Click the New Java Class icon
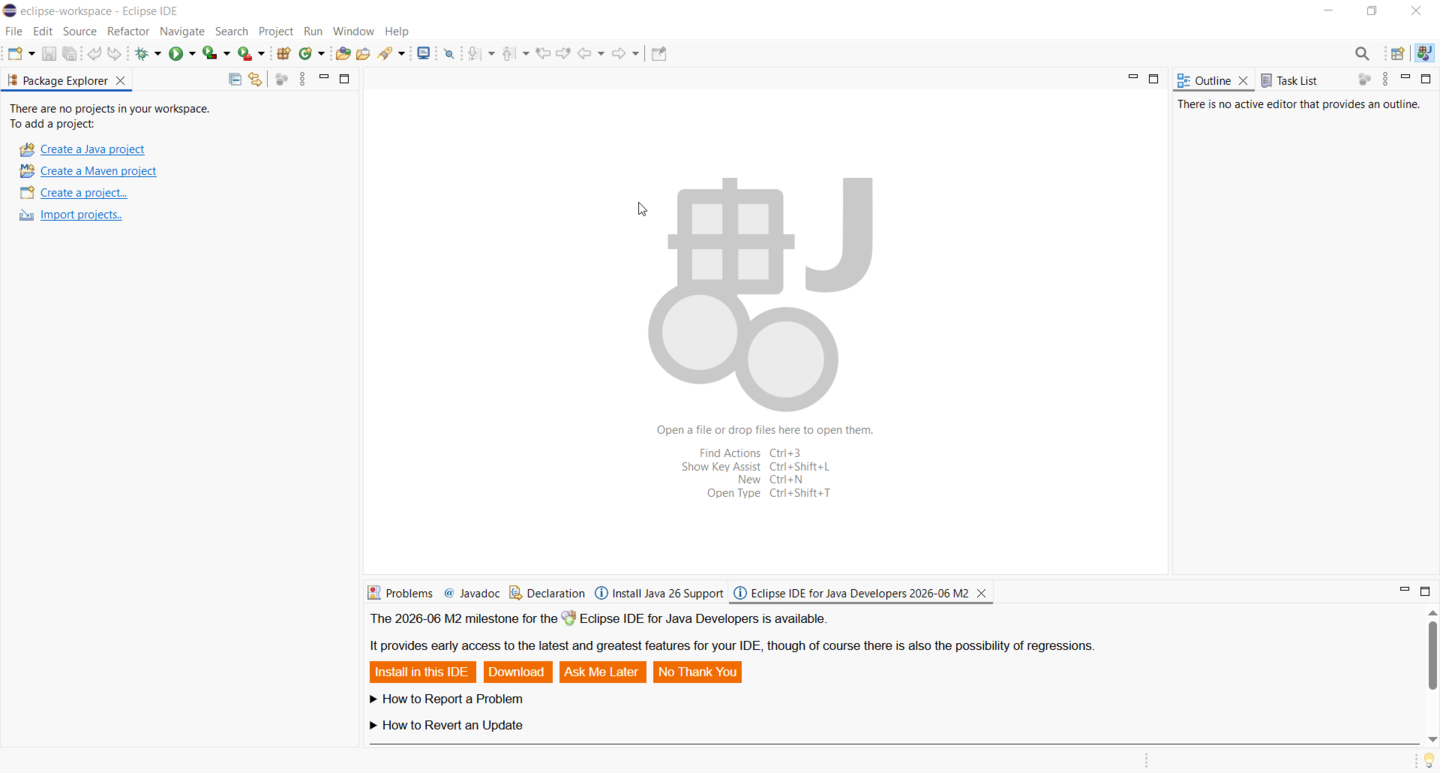The width and height of the screenshot is (1440, 773). (x=306, y=54)
